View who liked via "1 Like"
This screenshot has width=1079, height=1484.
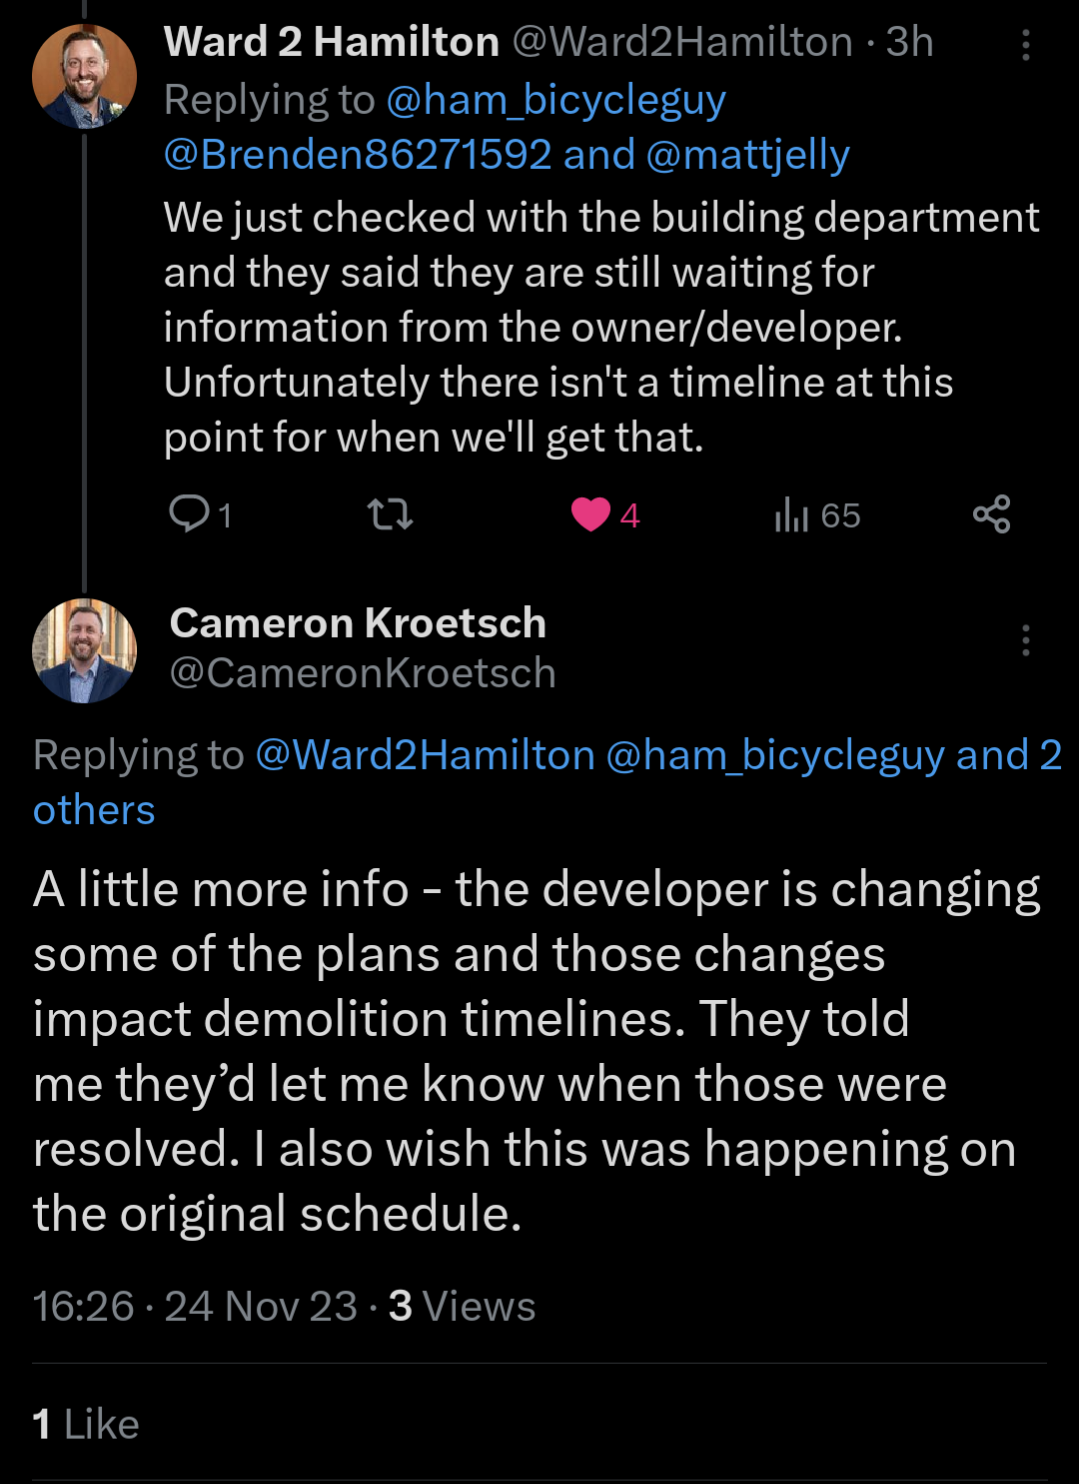tap(86, 1424)
